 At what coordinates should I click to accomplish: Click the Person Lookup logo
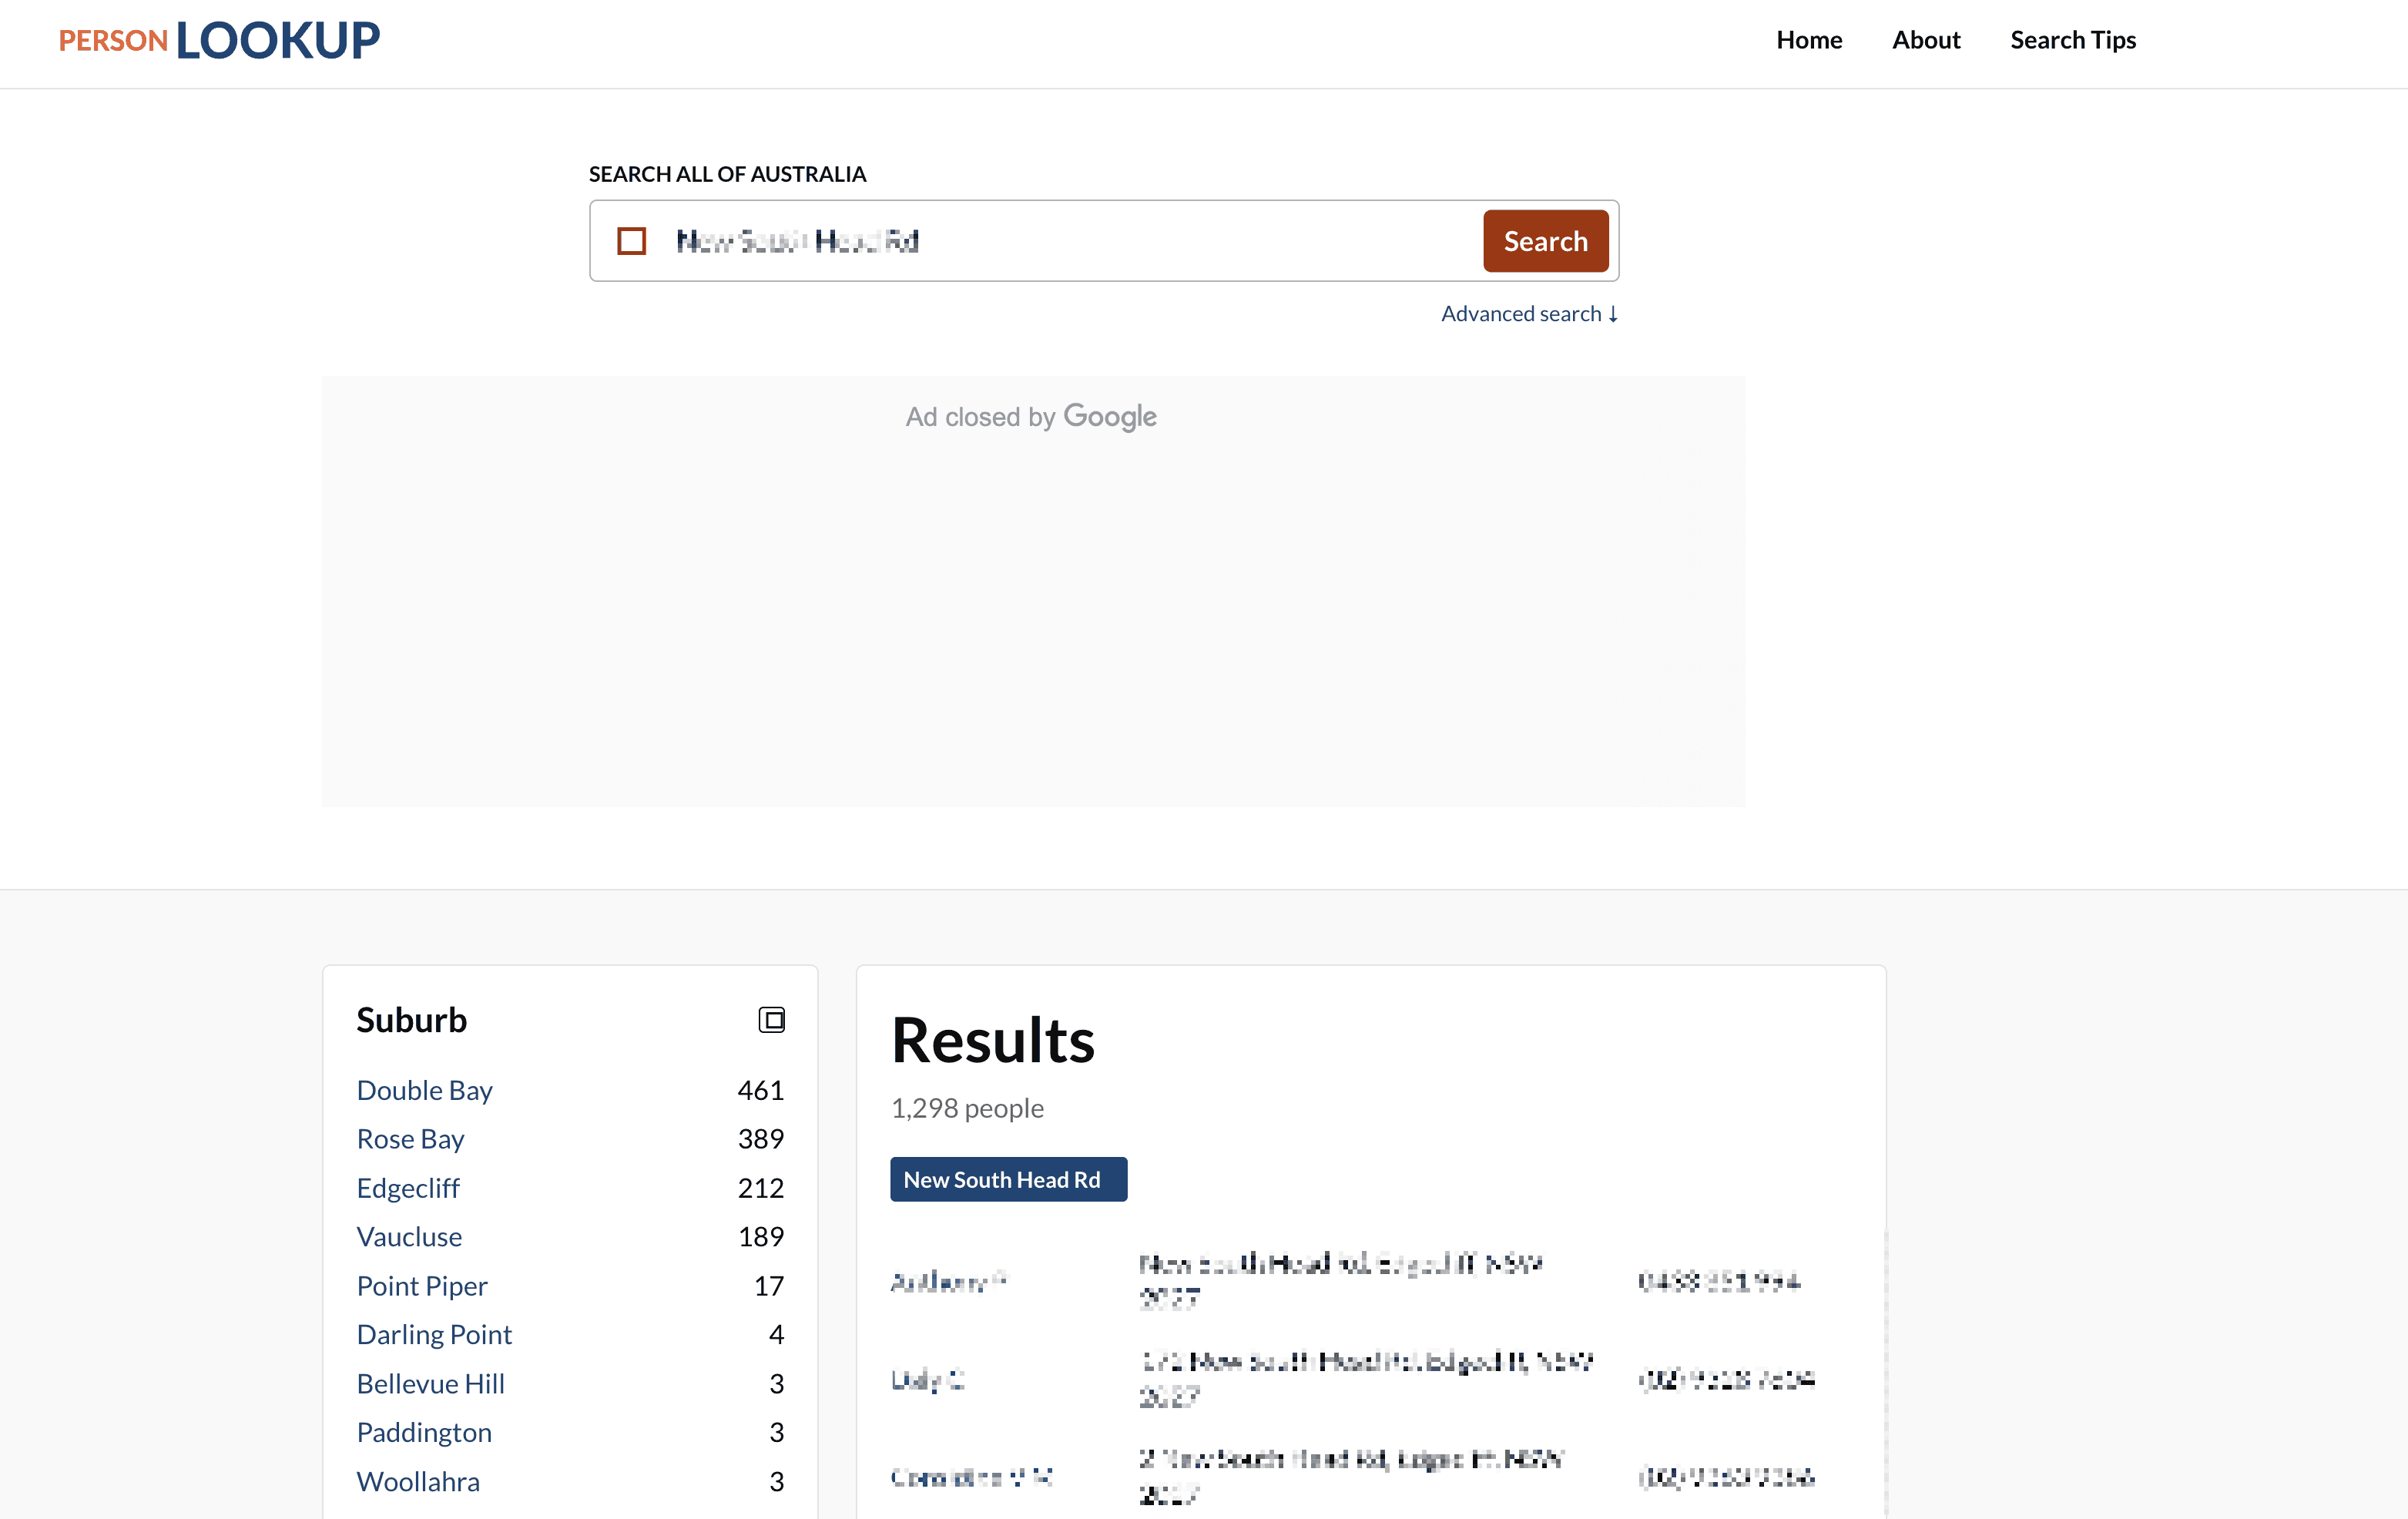click(x=219, y=40)
